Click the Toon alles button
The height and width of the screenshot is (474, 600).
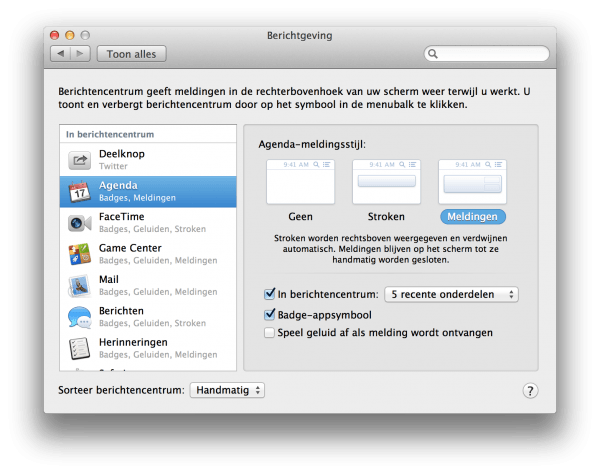[132, 54]
